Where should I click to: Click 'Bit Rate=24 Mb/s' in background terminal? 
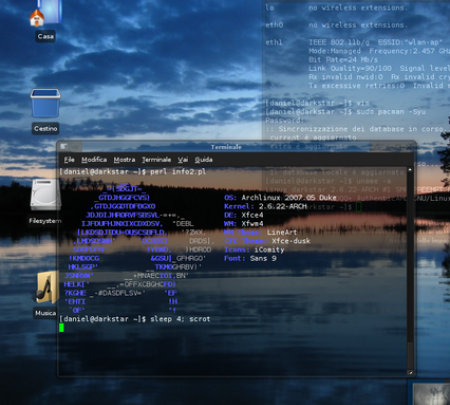click(x=343, y=60)
